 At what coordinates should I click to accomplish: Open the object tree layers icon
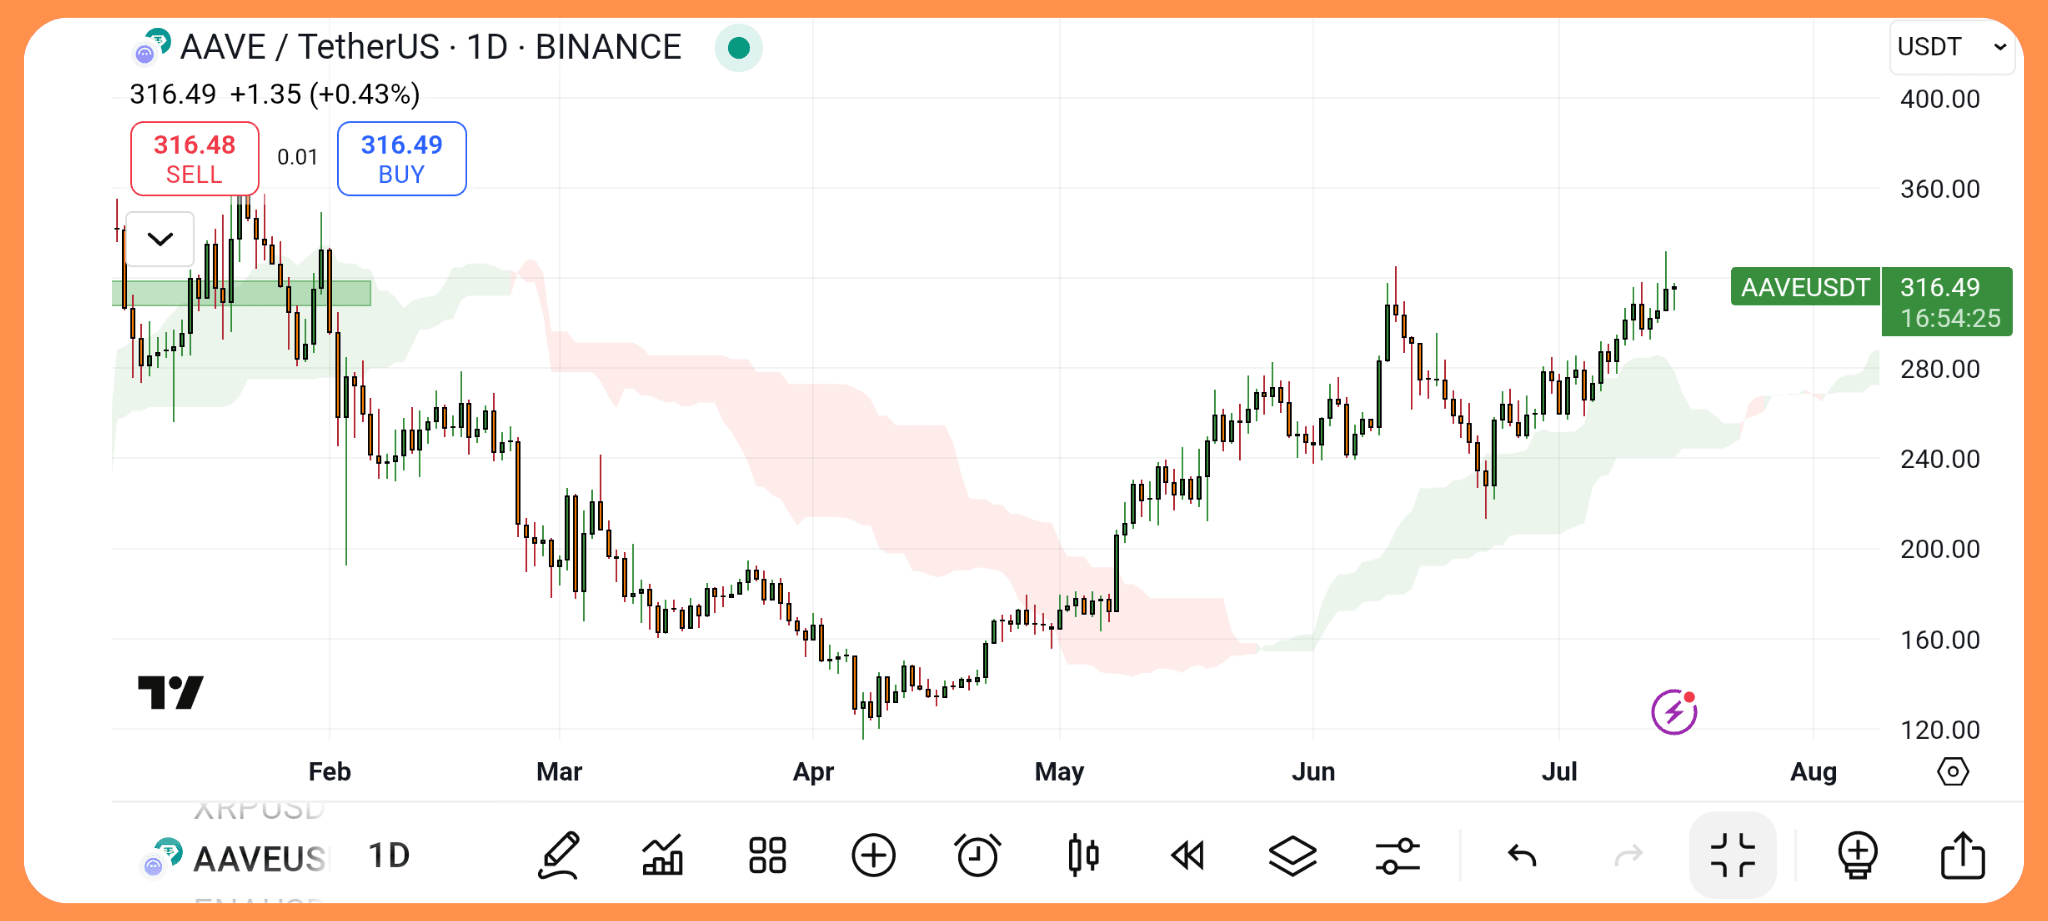pyautogui.click(x=1293, y=856)
